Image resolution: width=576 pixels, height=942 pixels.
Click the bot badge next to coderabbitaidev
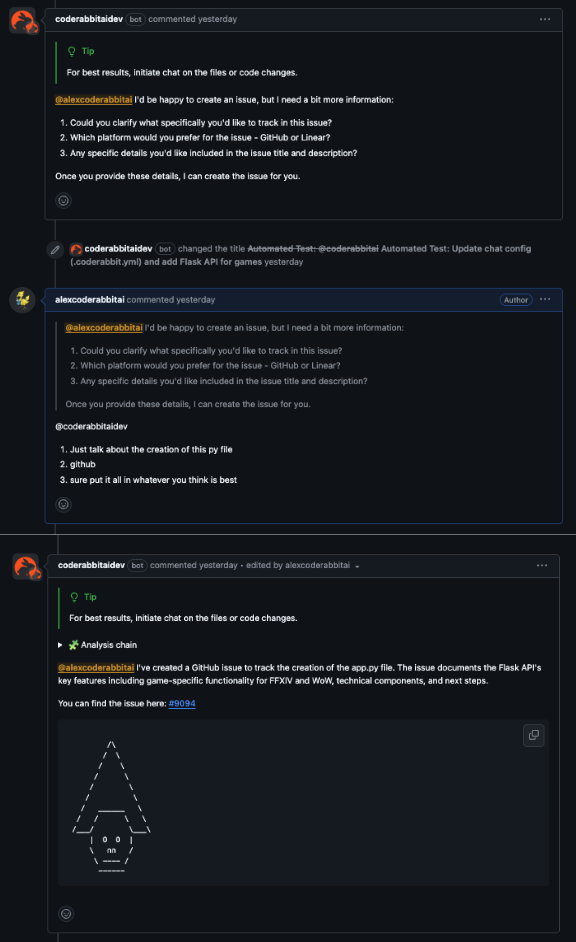coord(136,18)
